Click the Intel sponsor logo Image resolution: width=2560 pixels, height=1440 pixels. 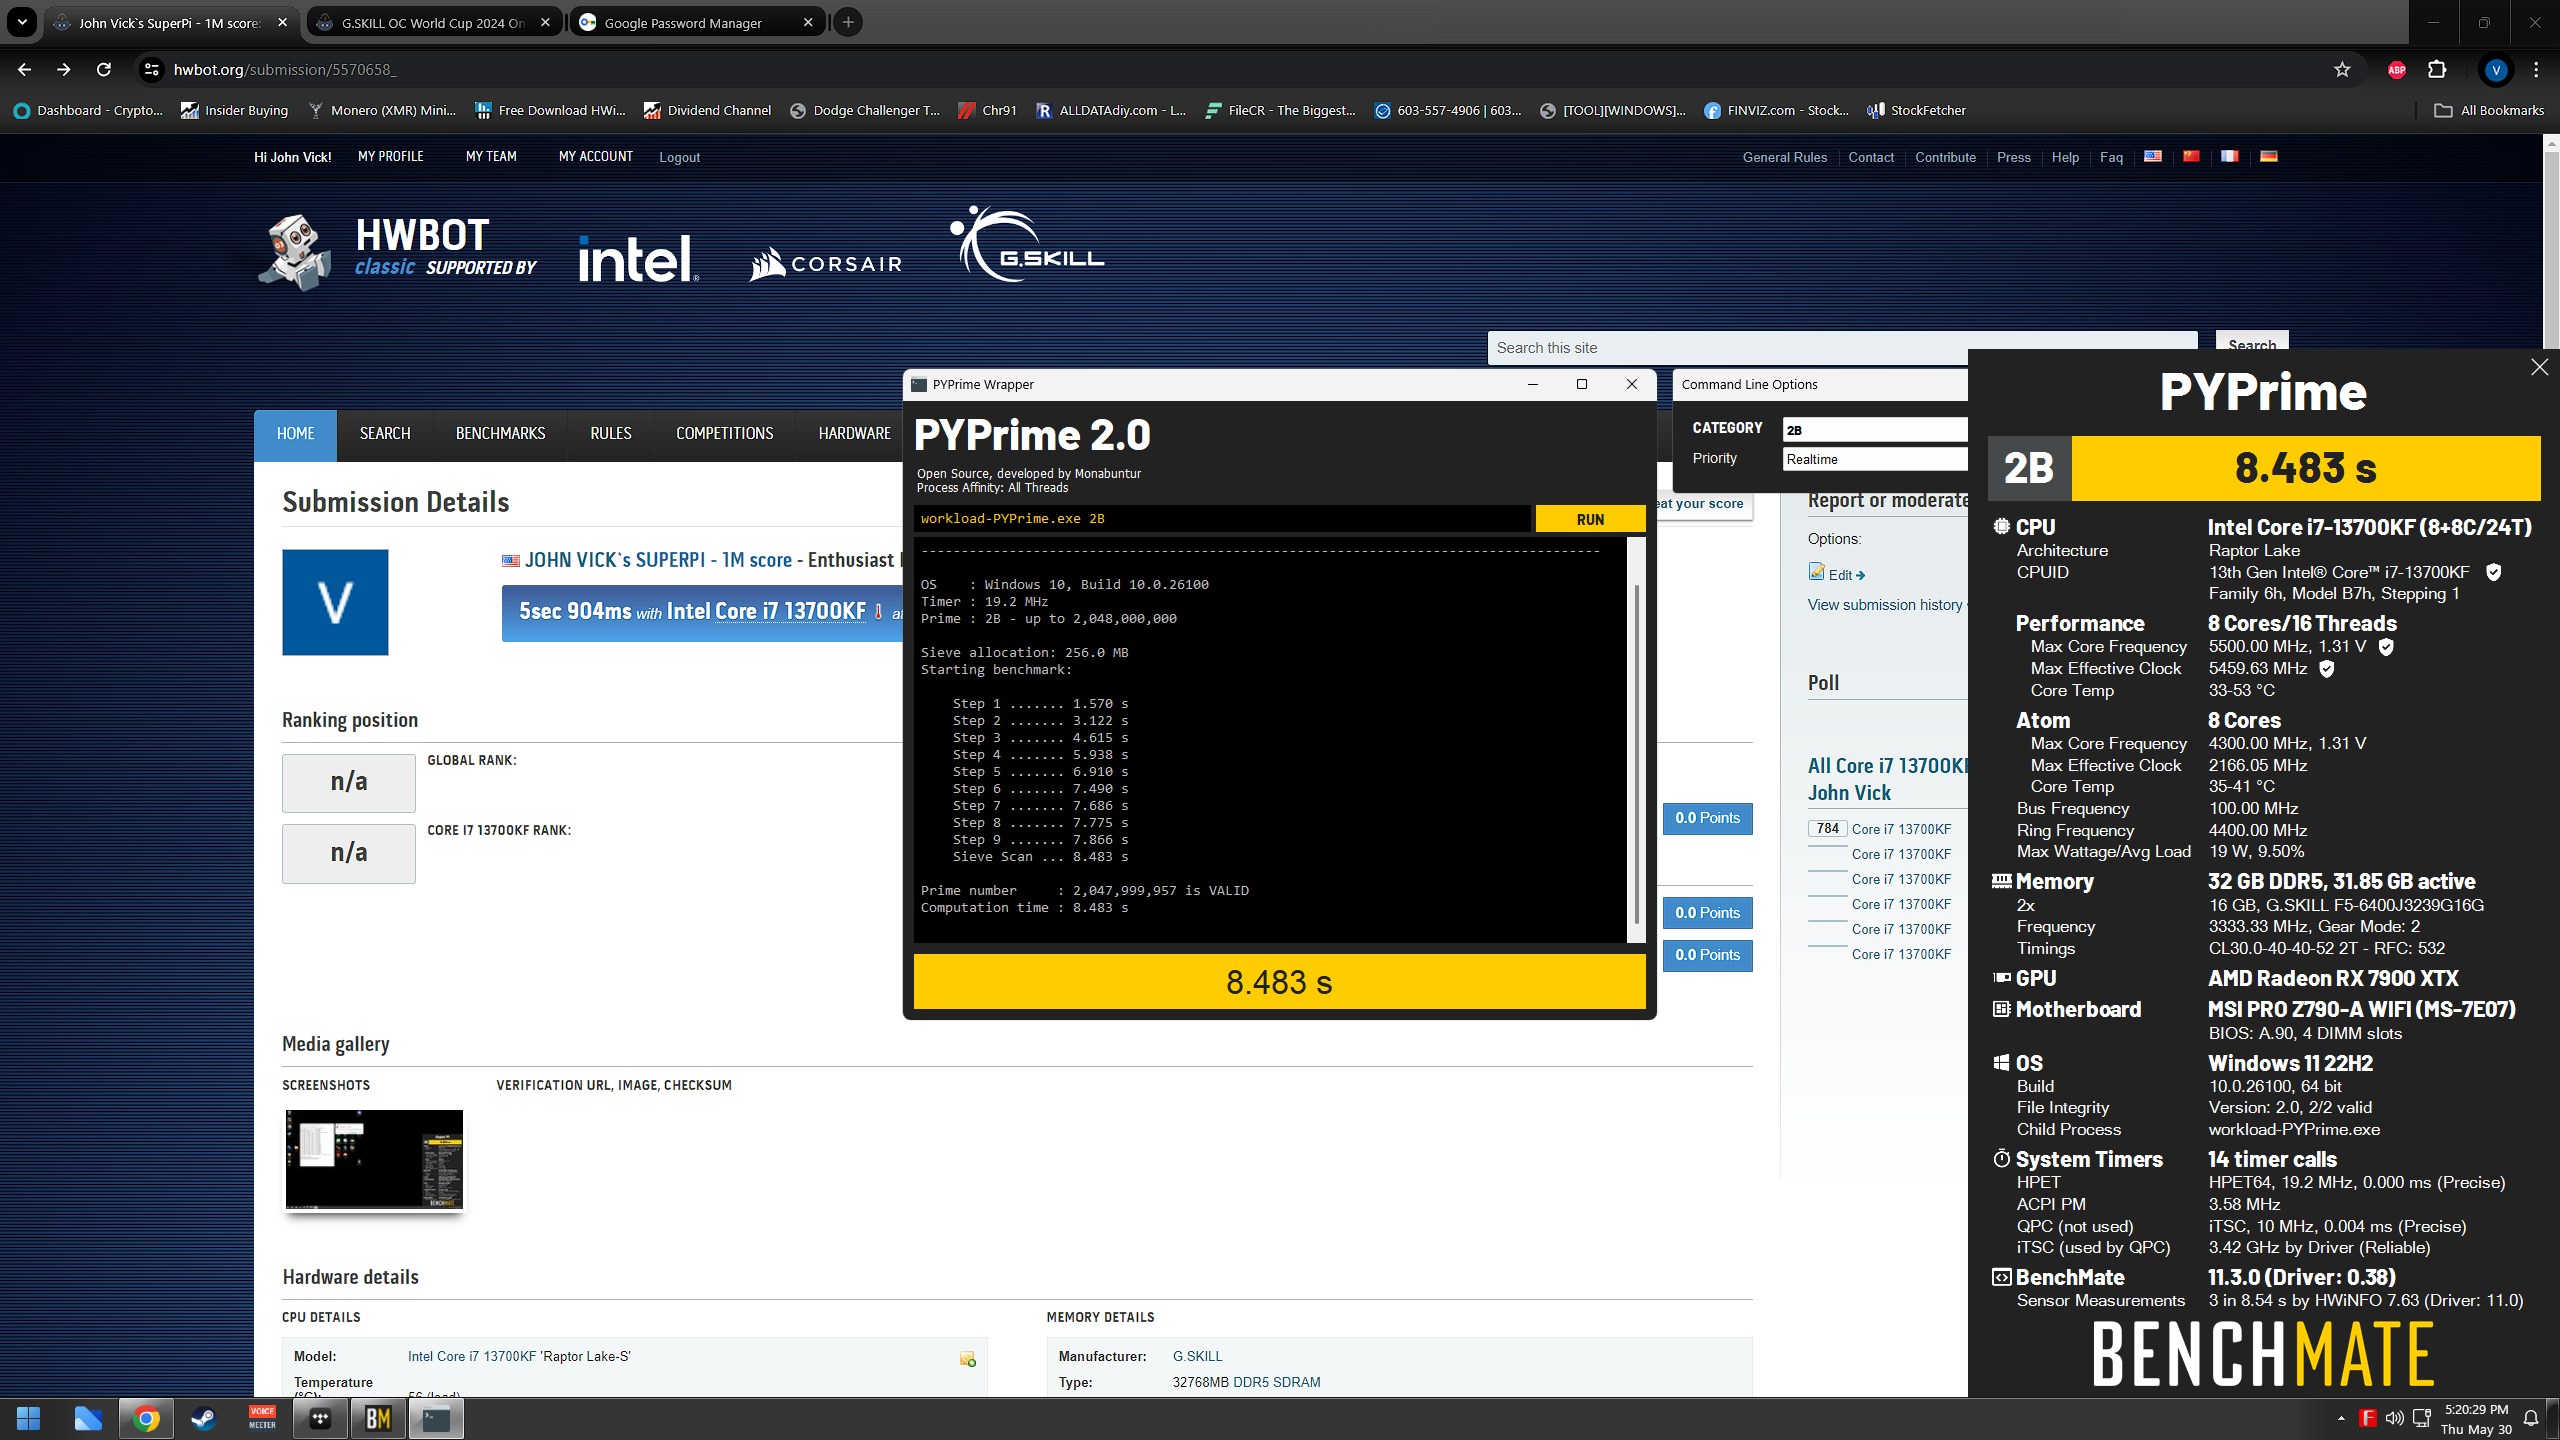(x=639, y=259)
